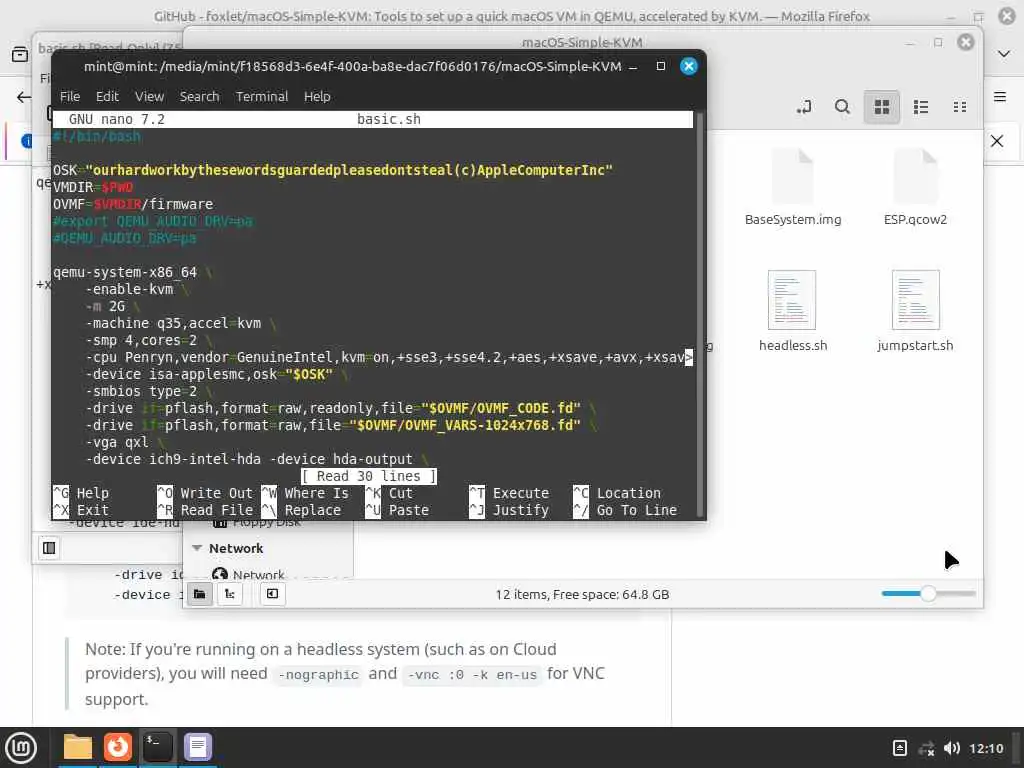Toggle location entry in file manager toolbar
Viewport: 1024px width, 768px height.
804,106
